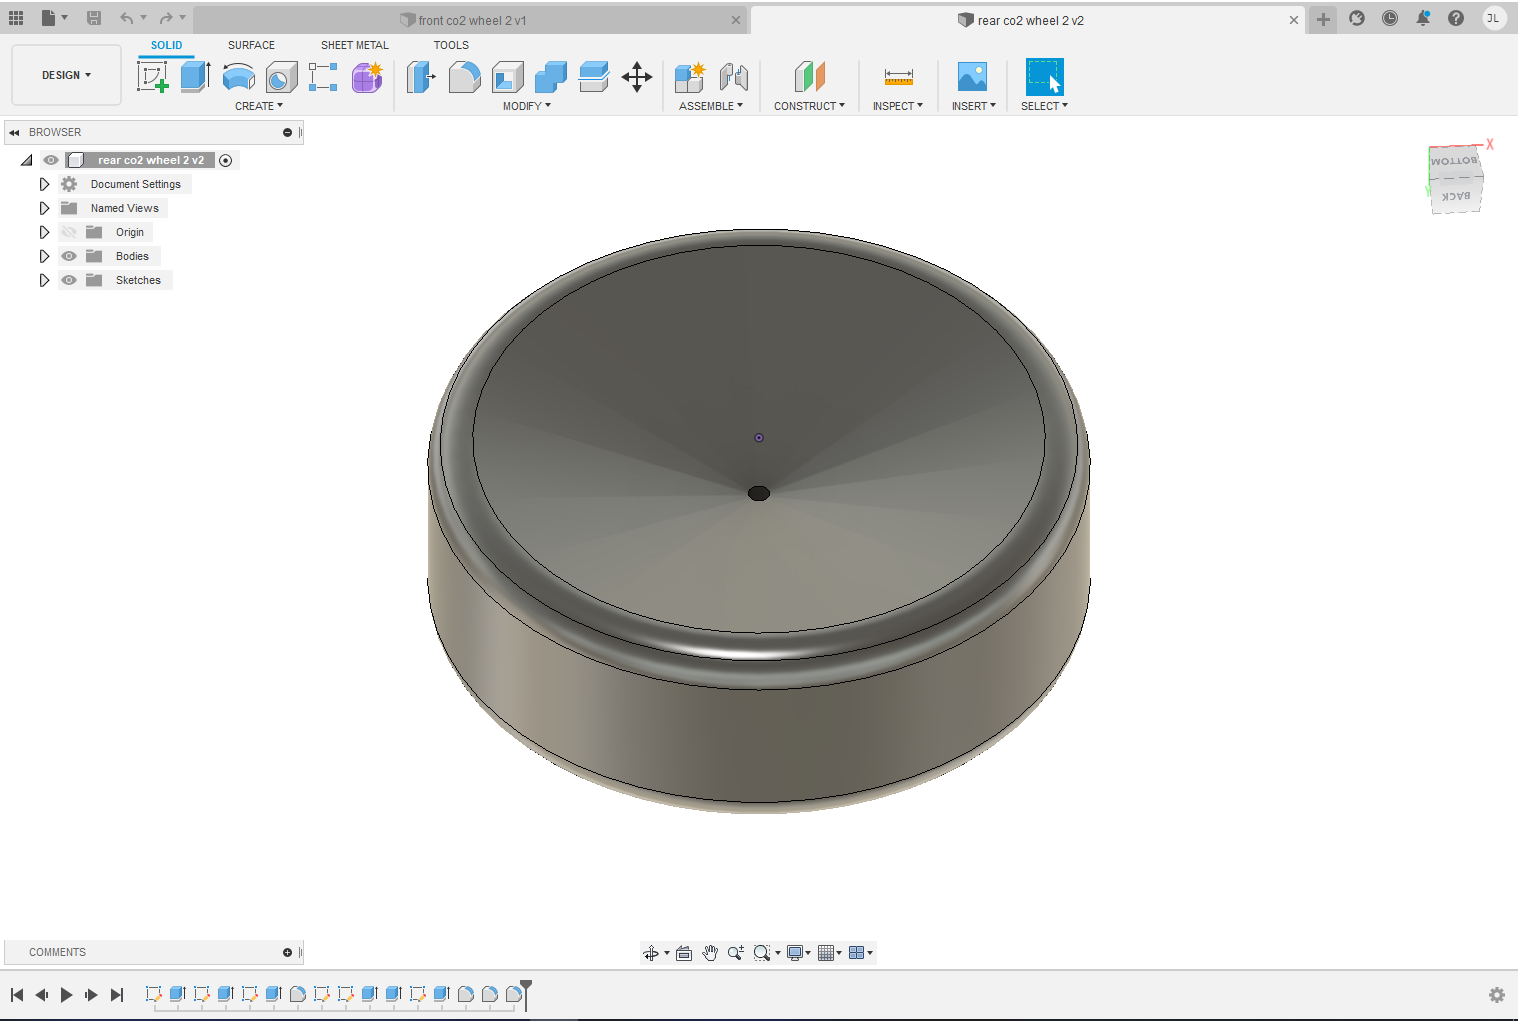Choose the Offset Plane construct tool
Viewport: 1518px width, 1021px height.
click(810, 77)
